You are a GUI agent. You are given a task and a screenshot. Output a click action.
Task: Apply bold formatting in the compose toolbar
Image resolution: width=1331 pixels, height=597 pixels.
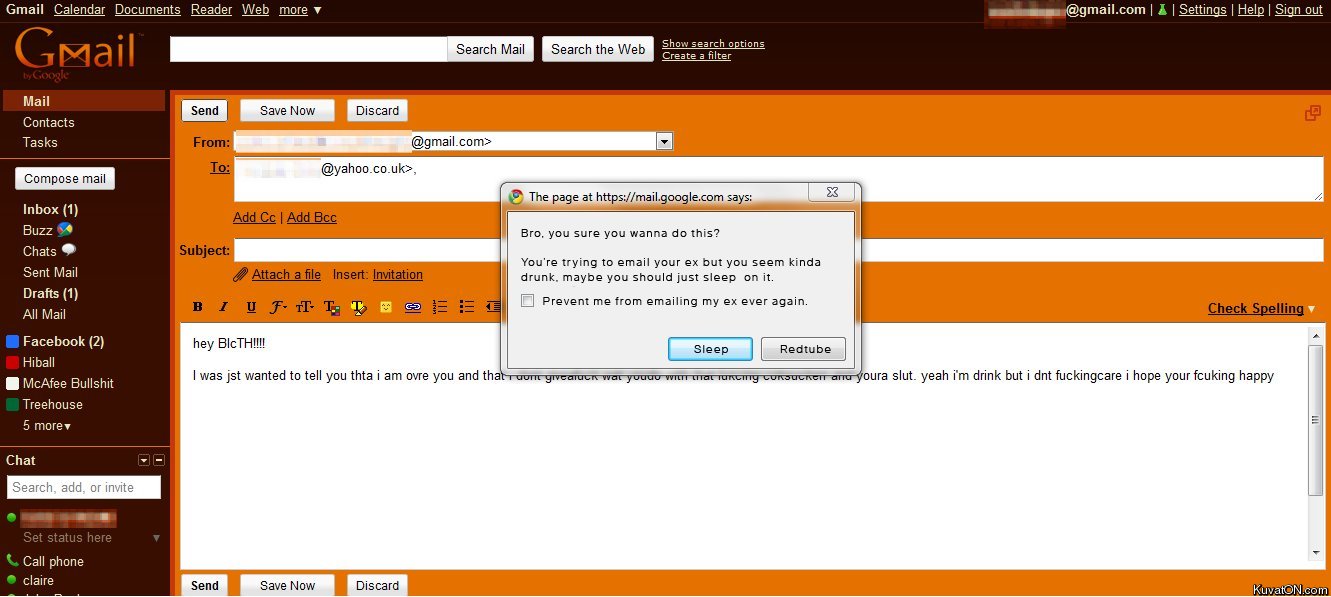pyautogui.click(x=197, y=307)
